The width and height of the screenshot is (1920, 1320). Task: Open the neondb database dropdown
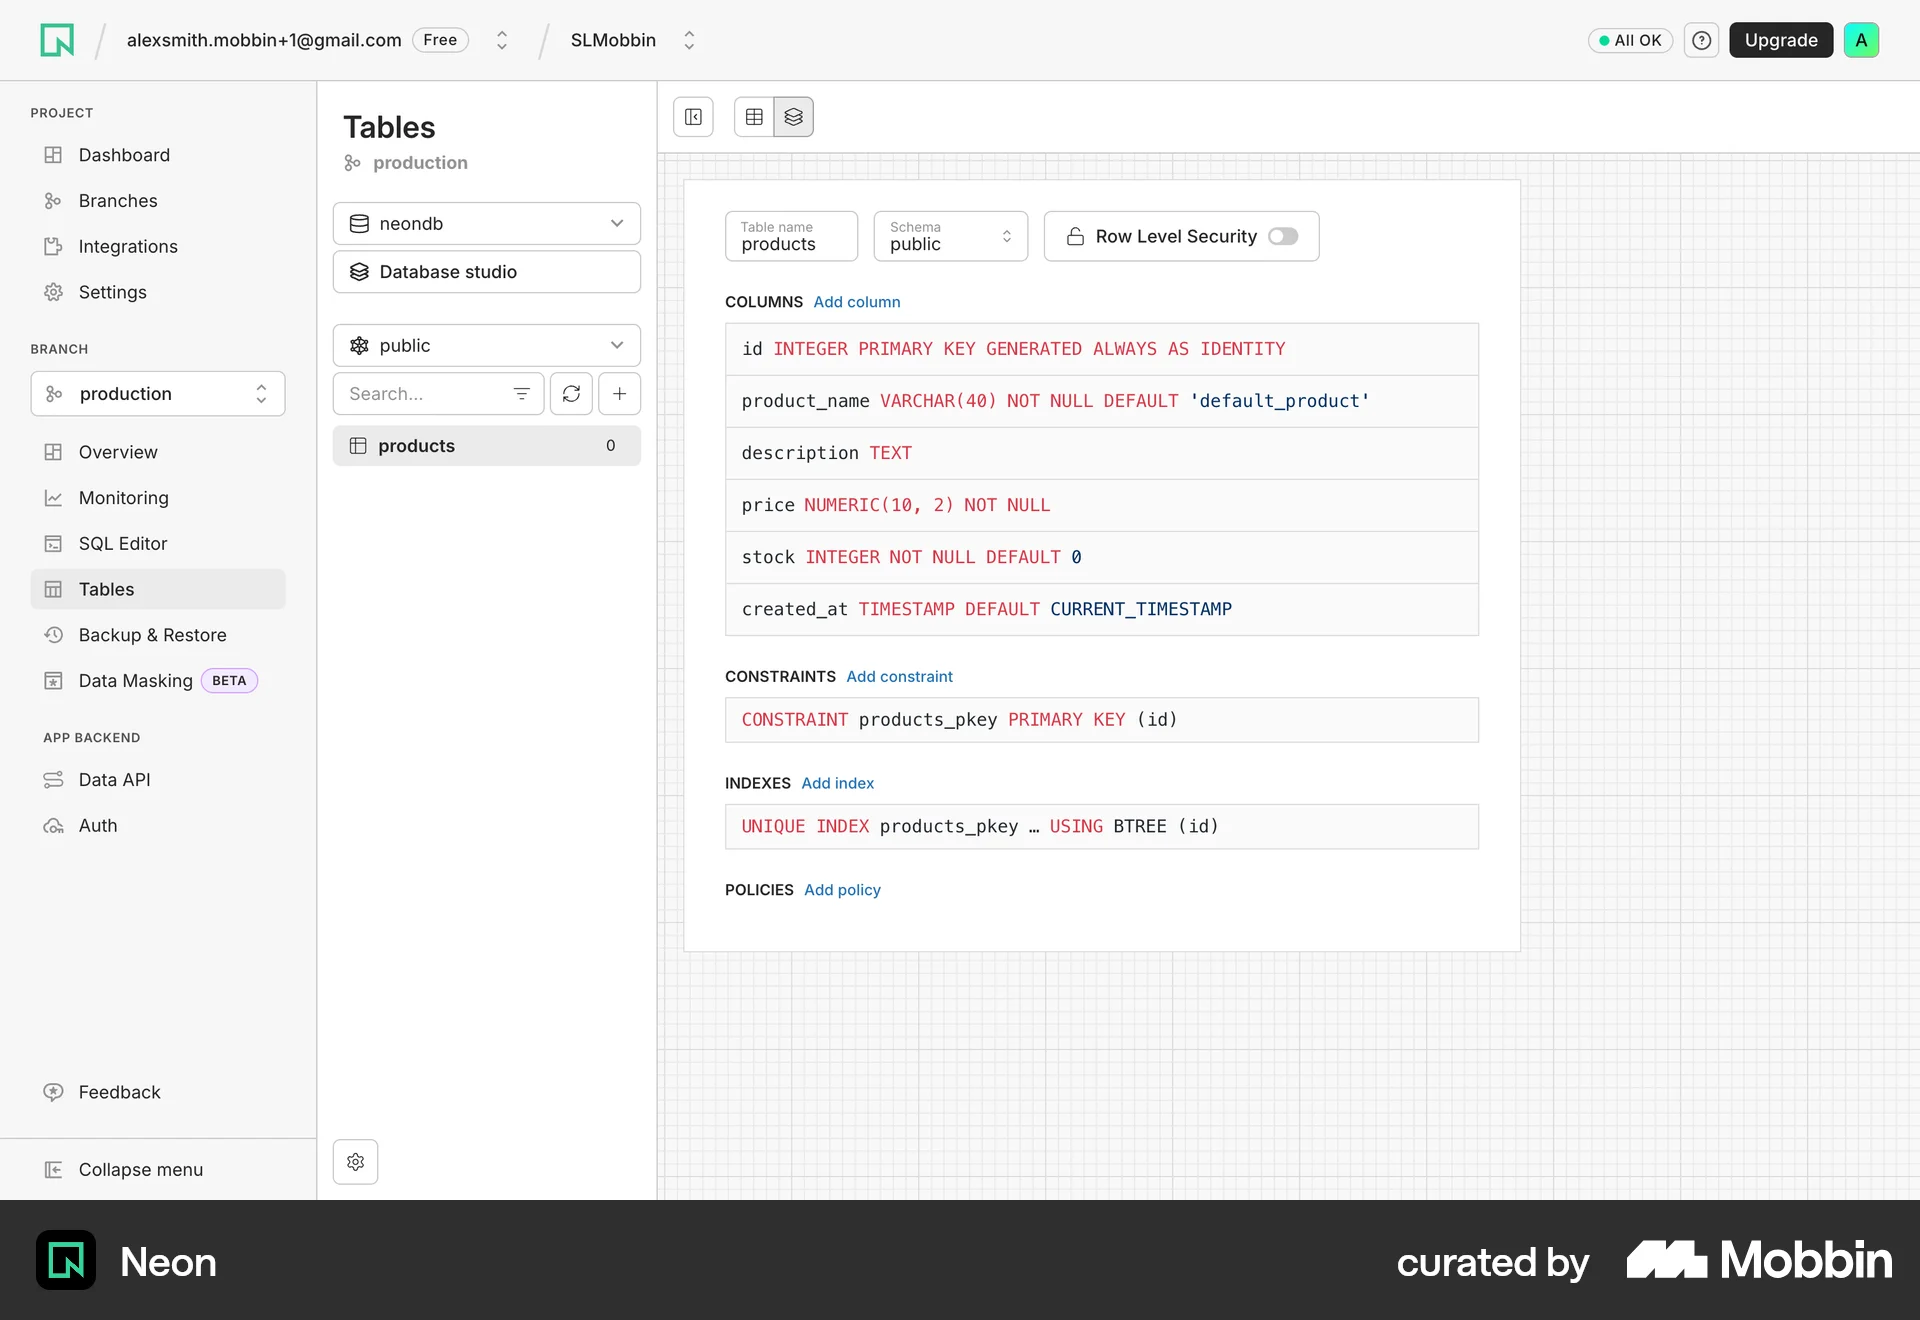click(487, 224)
